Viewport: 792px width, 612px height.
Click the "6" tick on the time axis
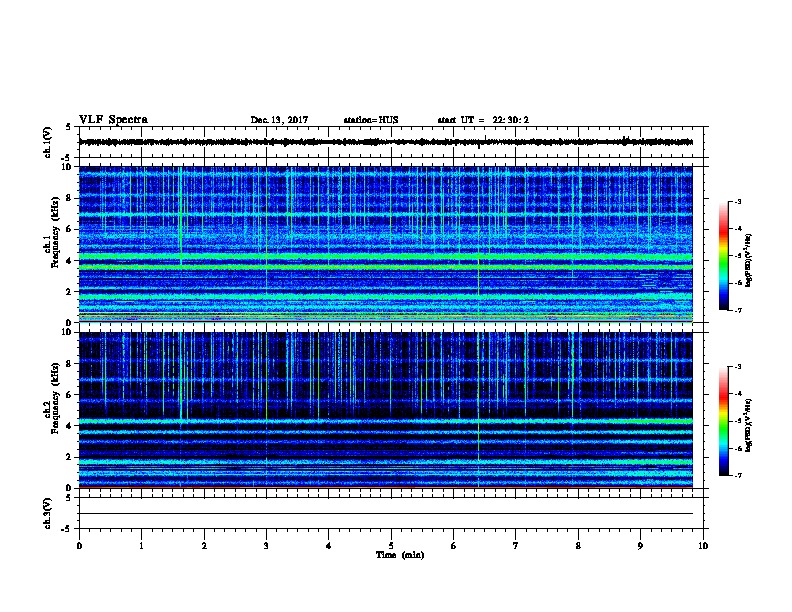[x=453, y=546]
